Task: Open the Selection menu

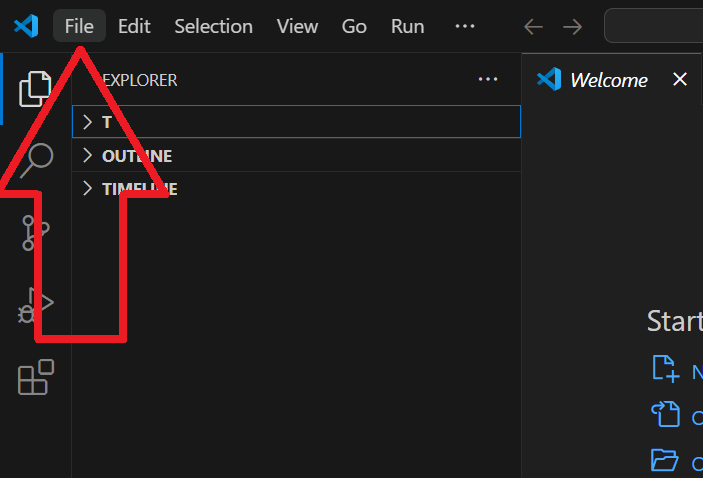Action: click(x=213, y=26)
